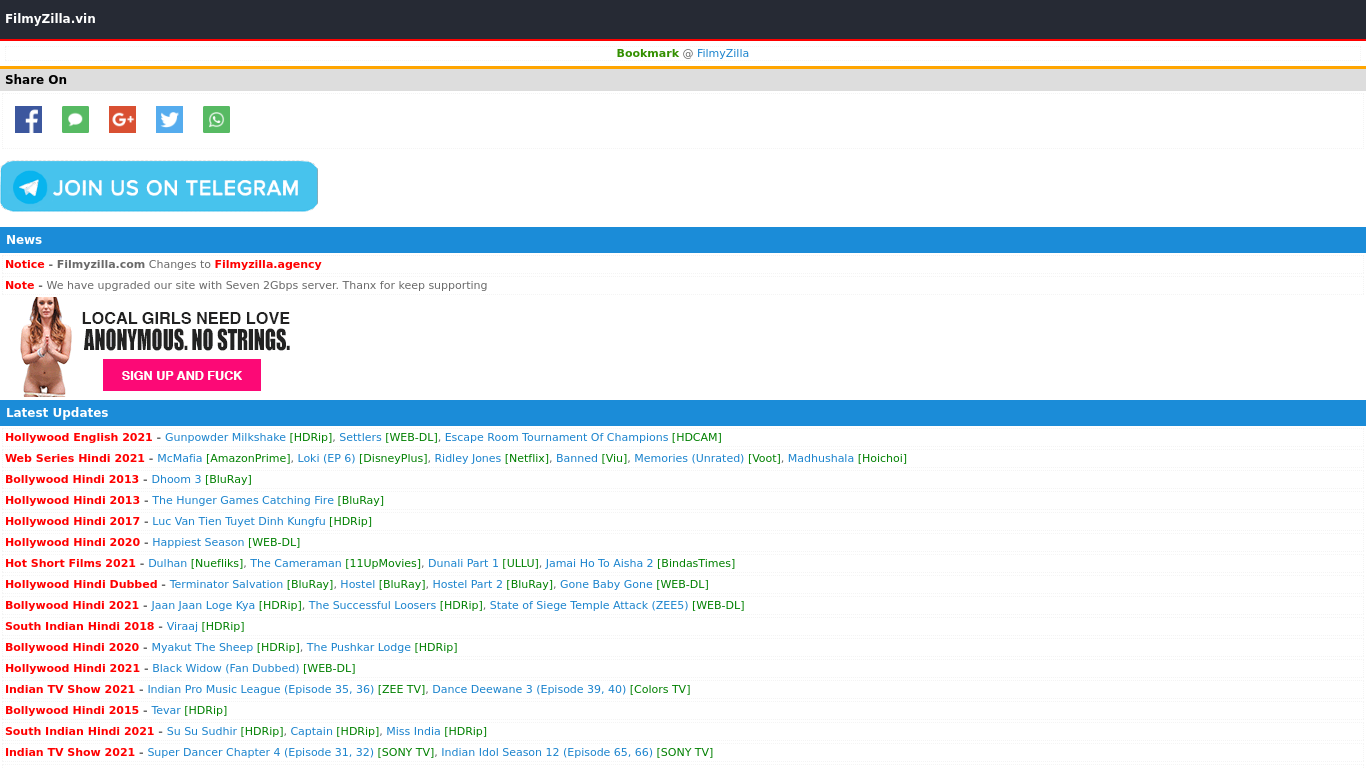Click the FilmyZilla bookmark link

(x=723, y=54)
